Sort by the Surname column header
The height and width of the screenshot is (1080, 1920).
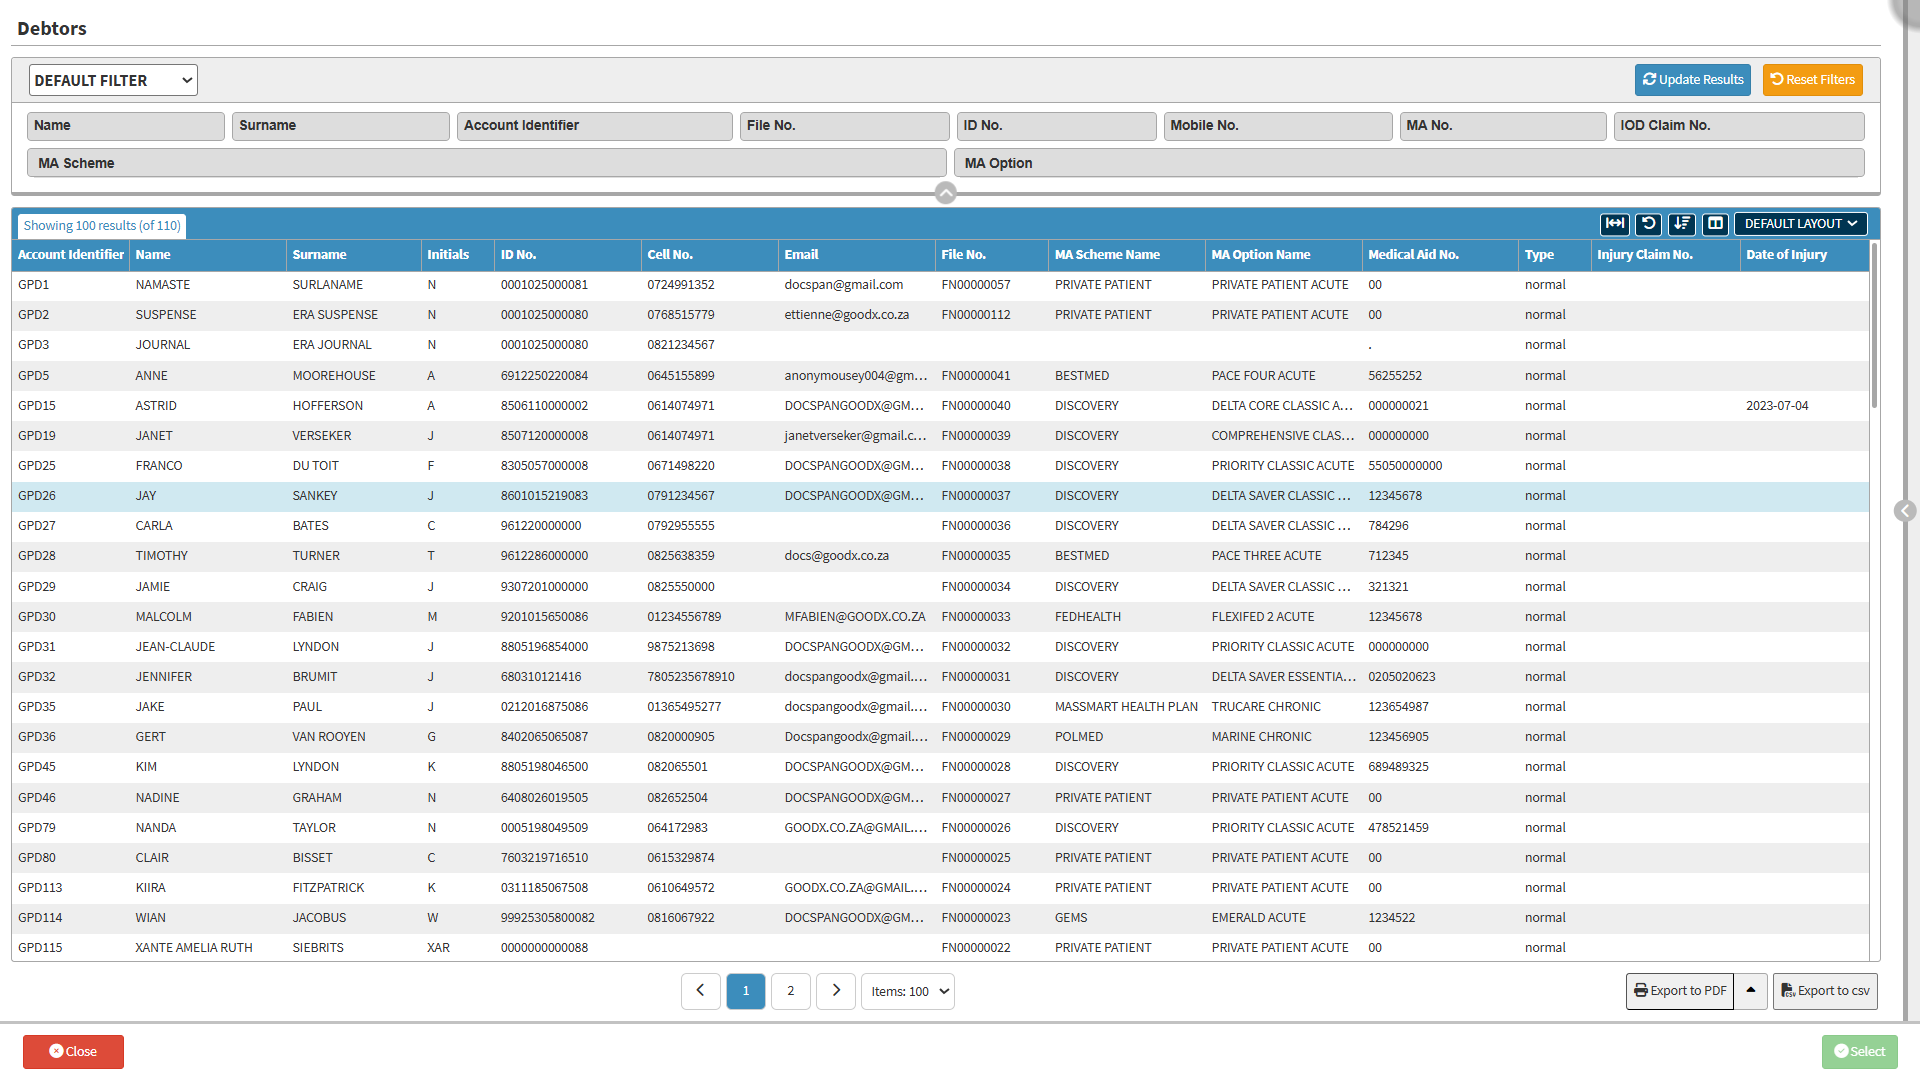(319, 255)
